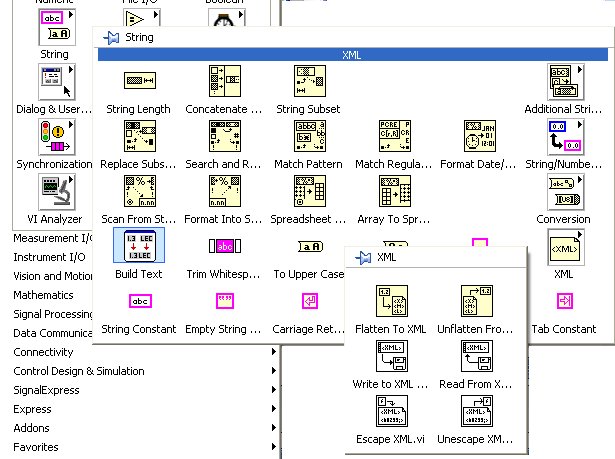Pin the XML palette with thumbtack

(x=363, y=258)
